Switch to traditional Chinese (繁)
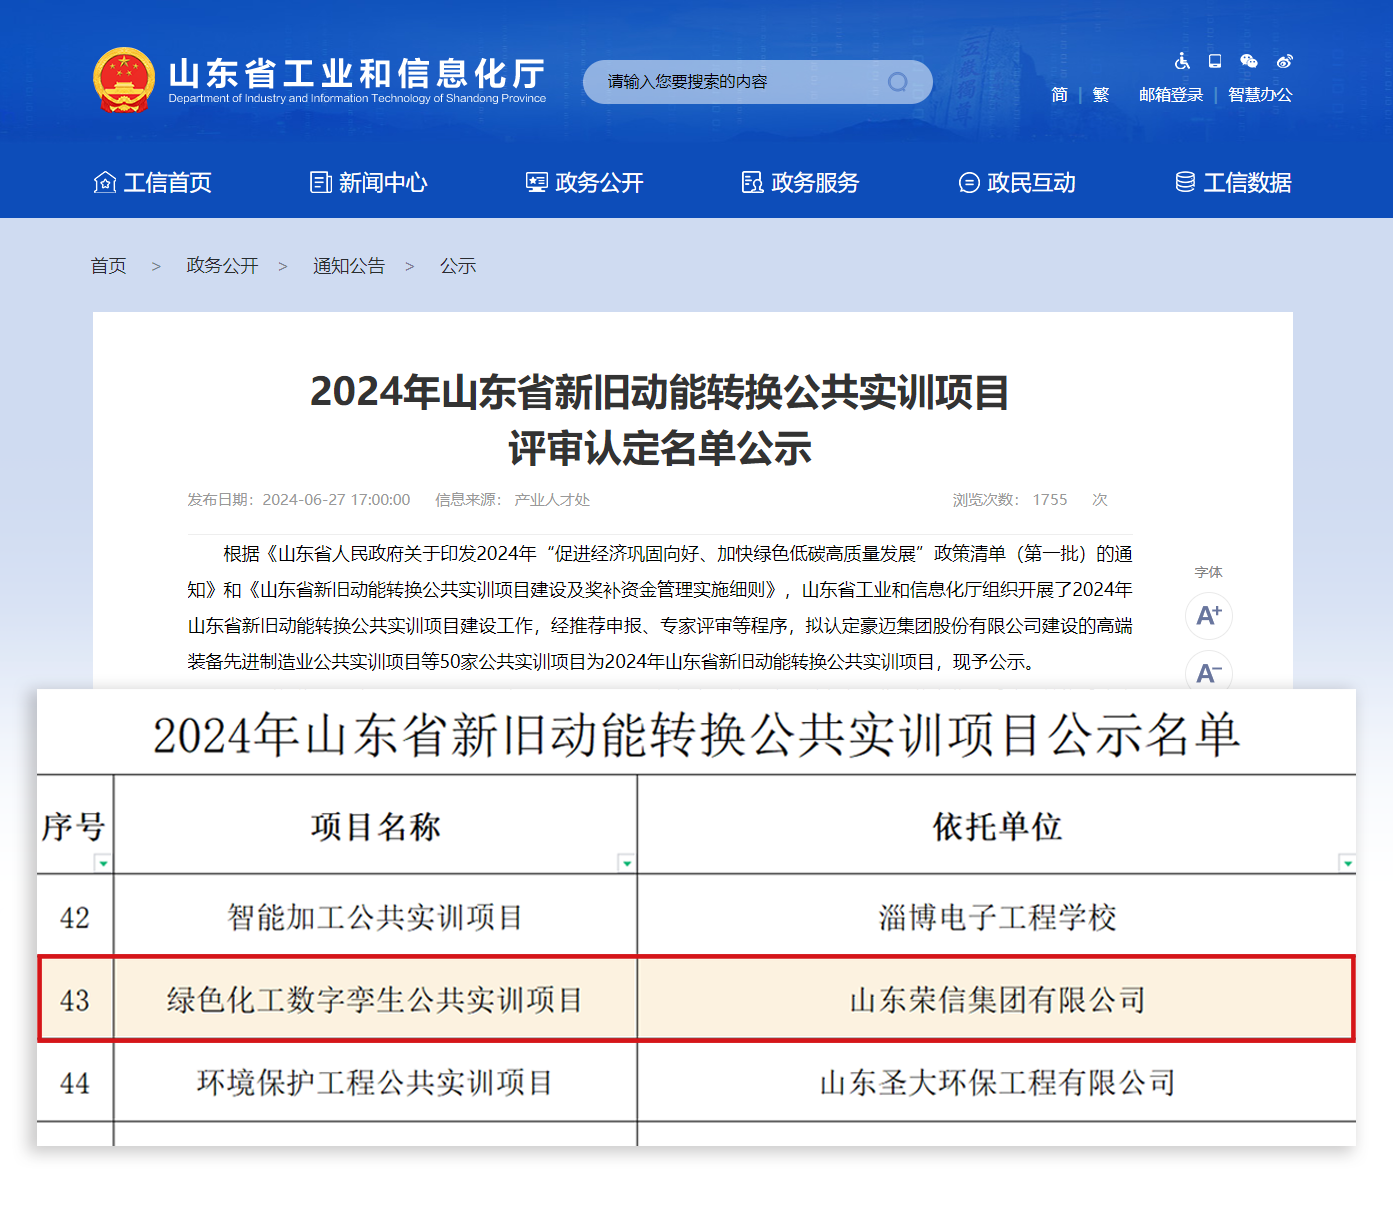 click(1101, 95)
